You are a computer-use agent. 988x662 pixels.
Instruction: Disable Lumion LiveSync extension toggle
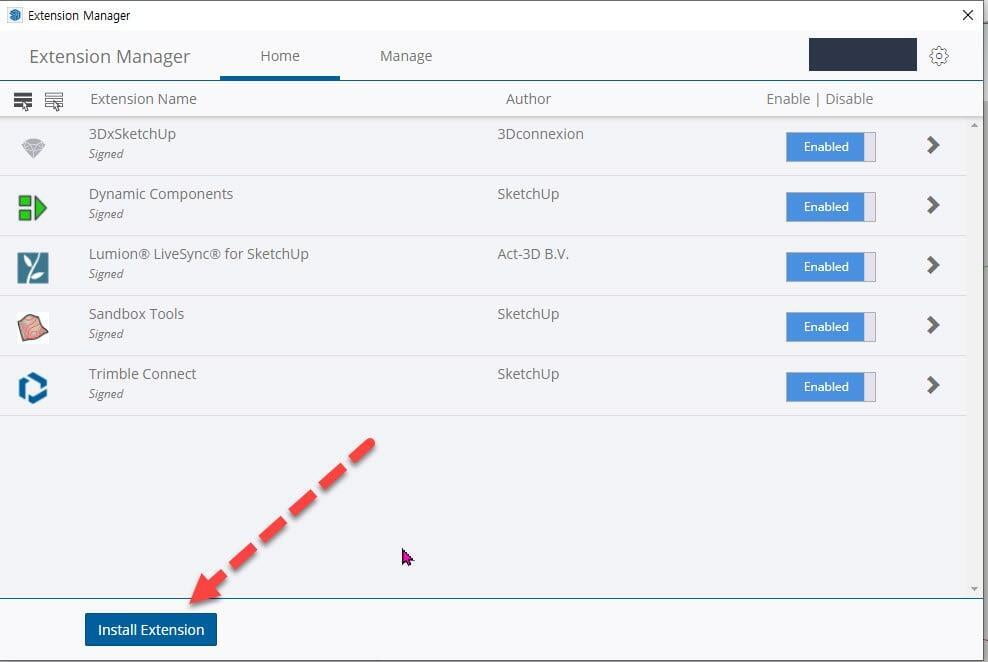click(830, 266)
